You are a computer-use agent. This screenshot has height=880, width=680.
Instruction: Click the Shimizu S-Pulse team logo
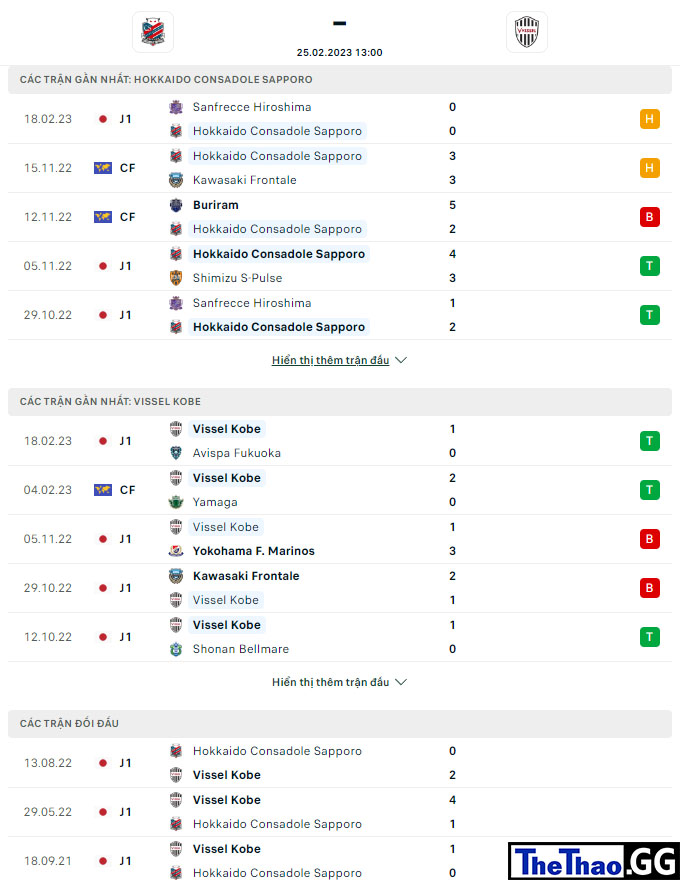click(x=176, y=278)
